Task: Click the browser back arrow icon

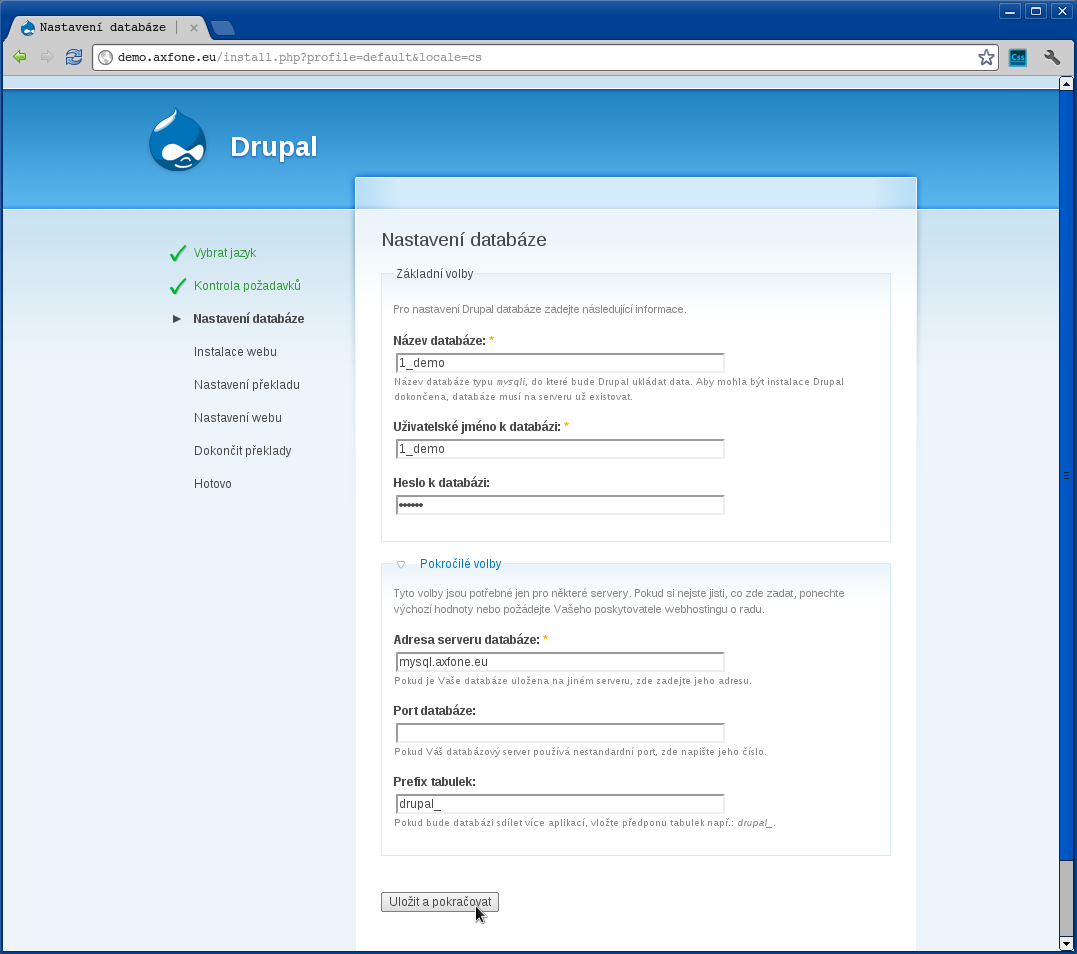Action: tap(19, 57)
